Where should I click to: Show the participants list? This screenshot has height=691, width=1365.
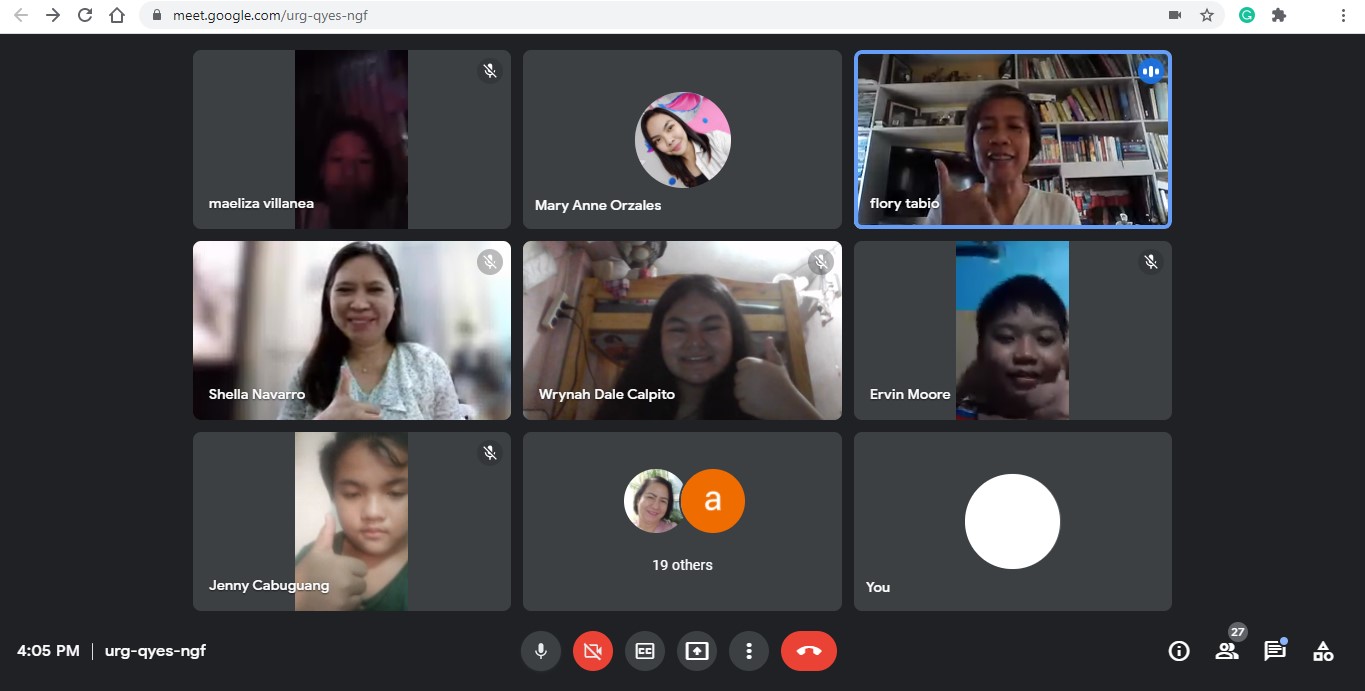(x=1226, y=650)
